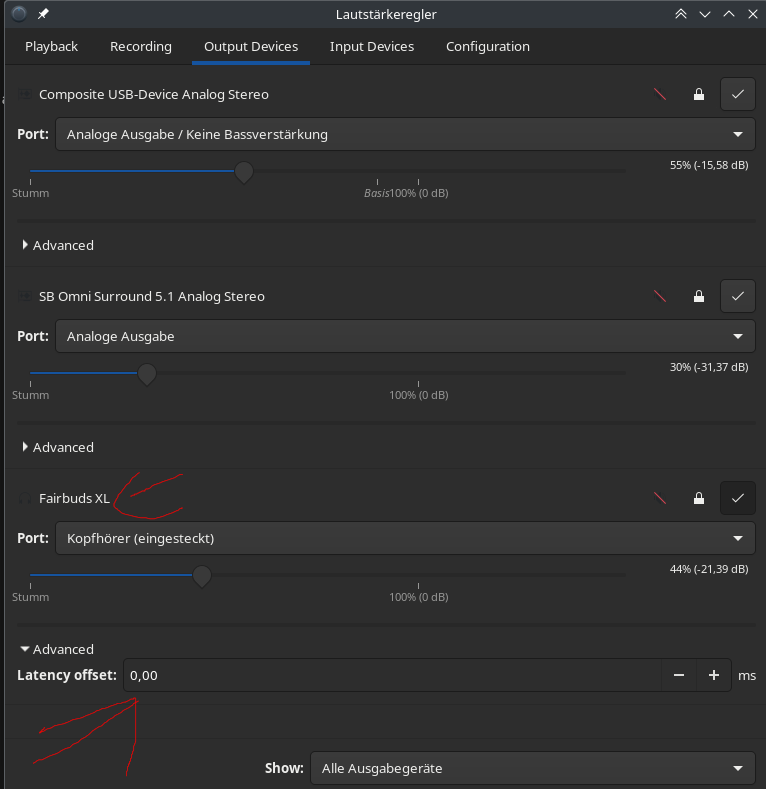Screen dimensions: 766x789
Task: Open the window menu icon at title bar left
Action: pos(19,14)
